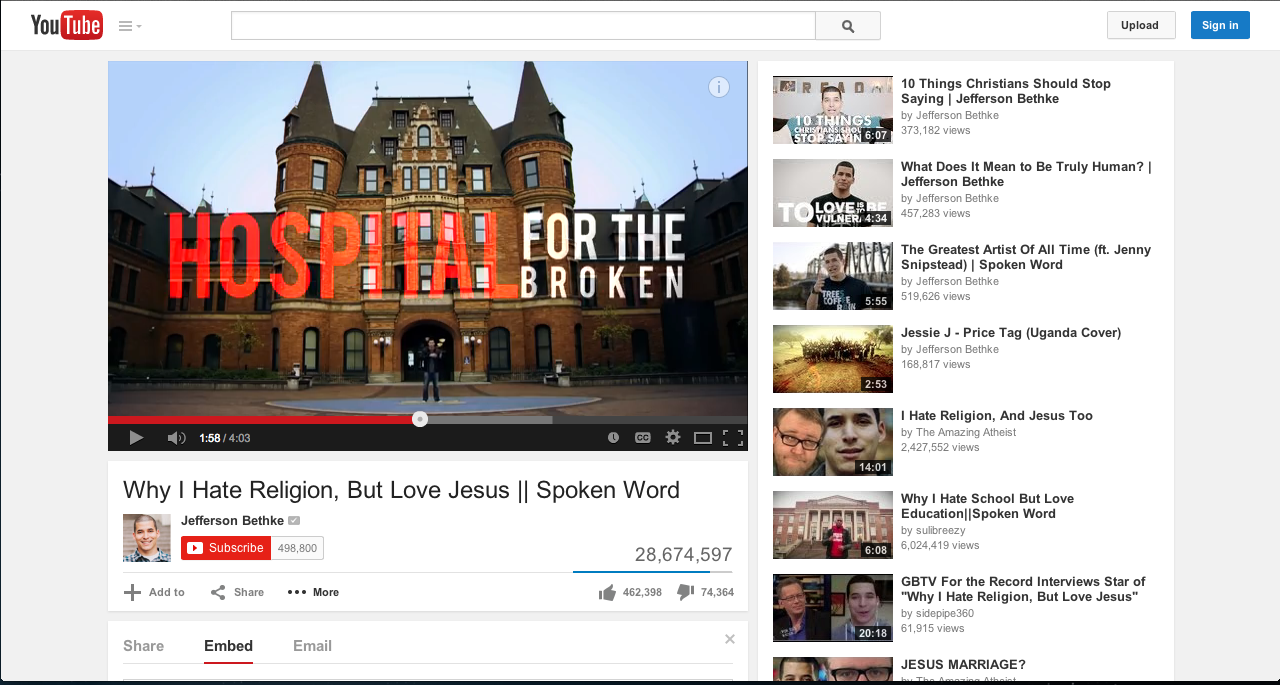
Task: Open The Greatest Artist Of All Time thumbnail
Action: coord(832,276)
